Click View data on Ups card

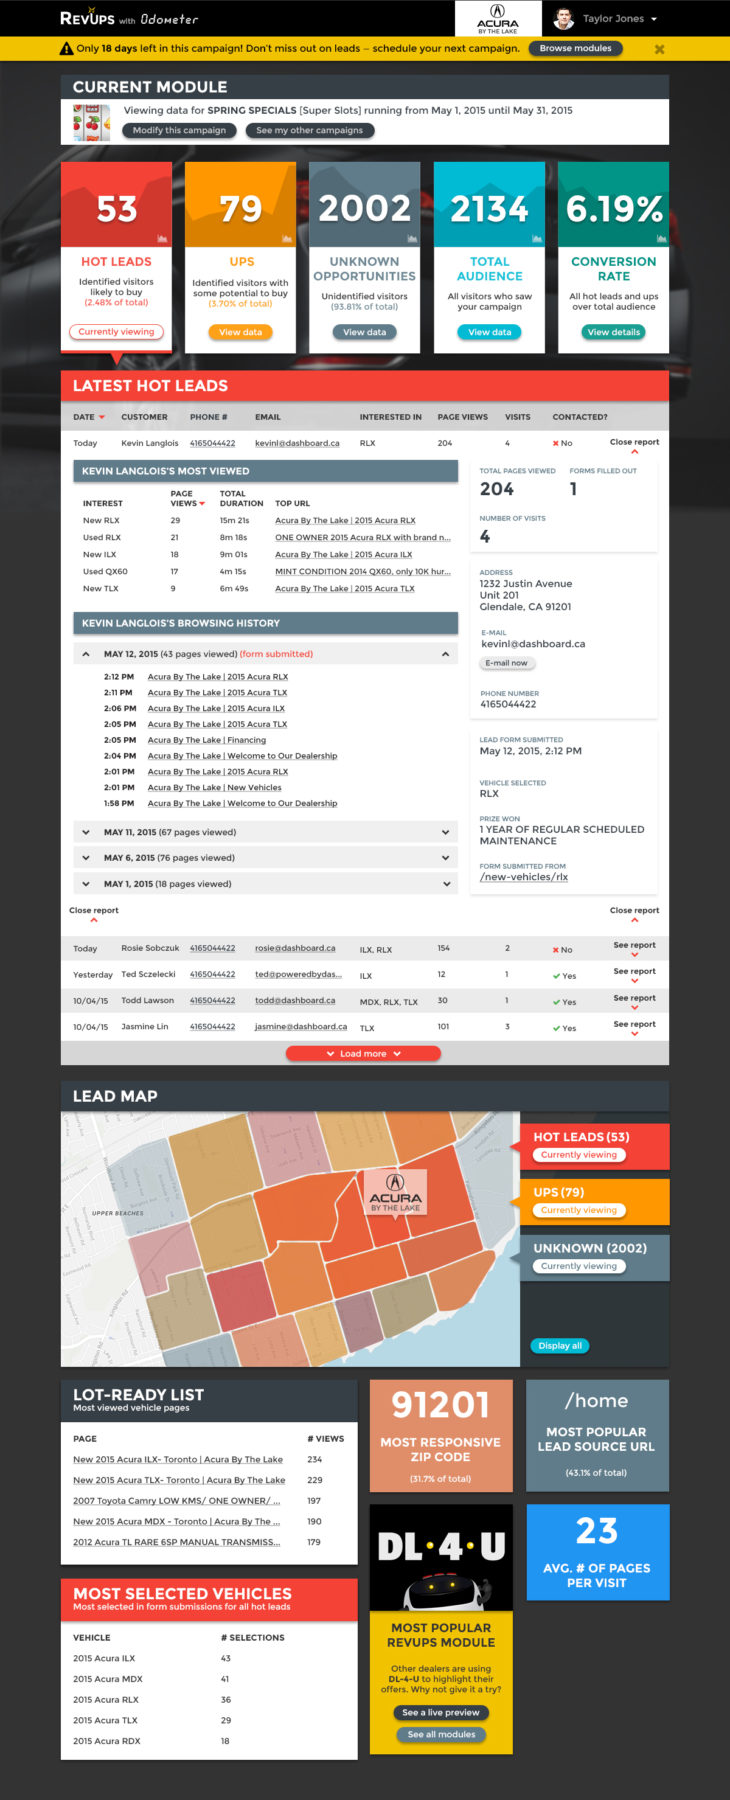tap(241, 332)
